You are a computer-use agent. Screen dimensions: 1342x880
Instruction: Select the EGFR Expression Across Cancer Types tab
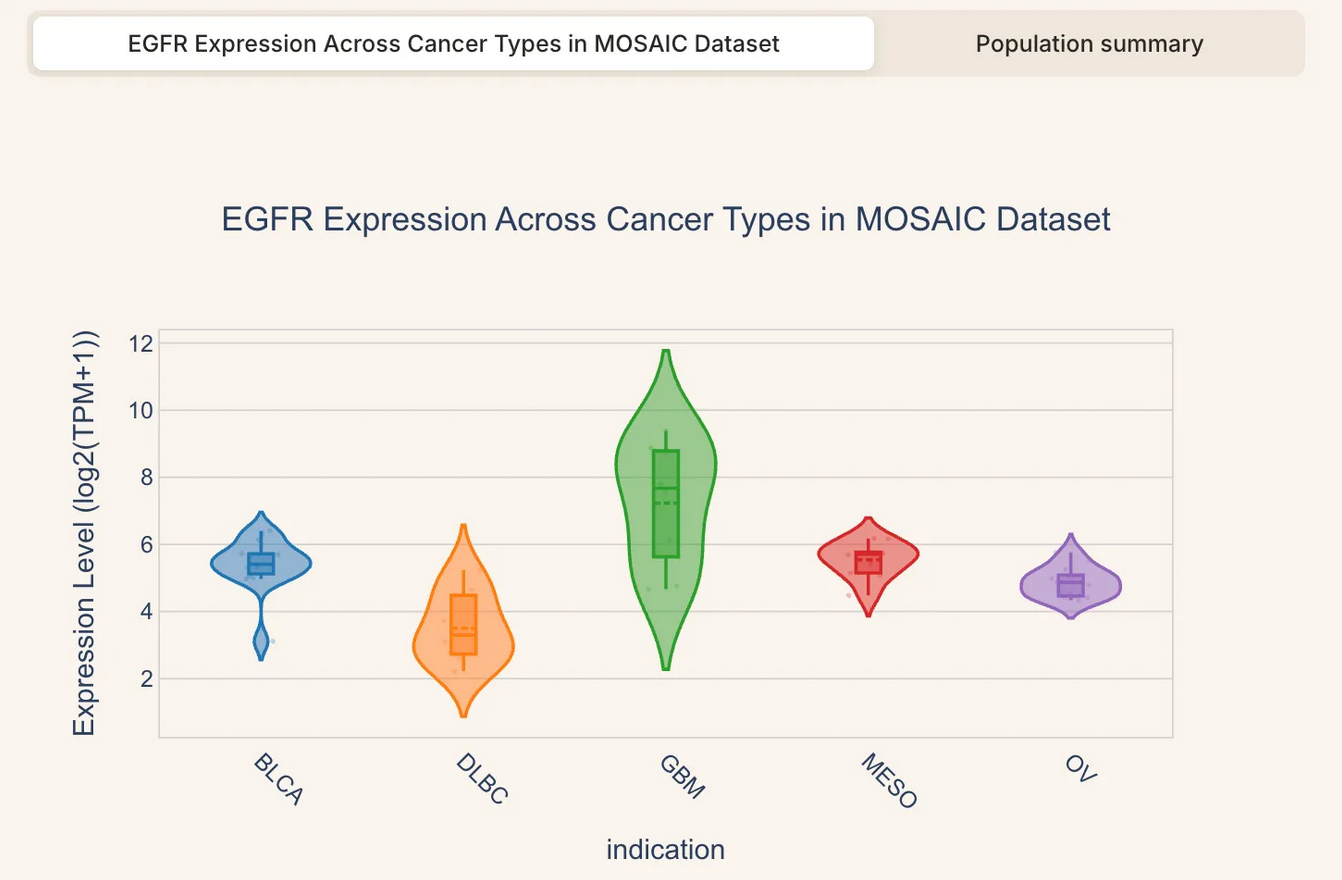pyautogui.click(x=453, y=44)
